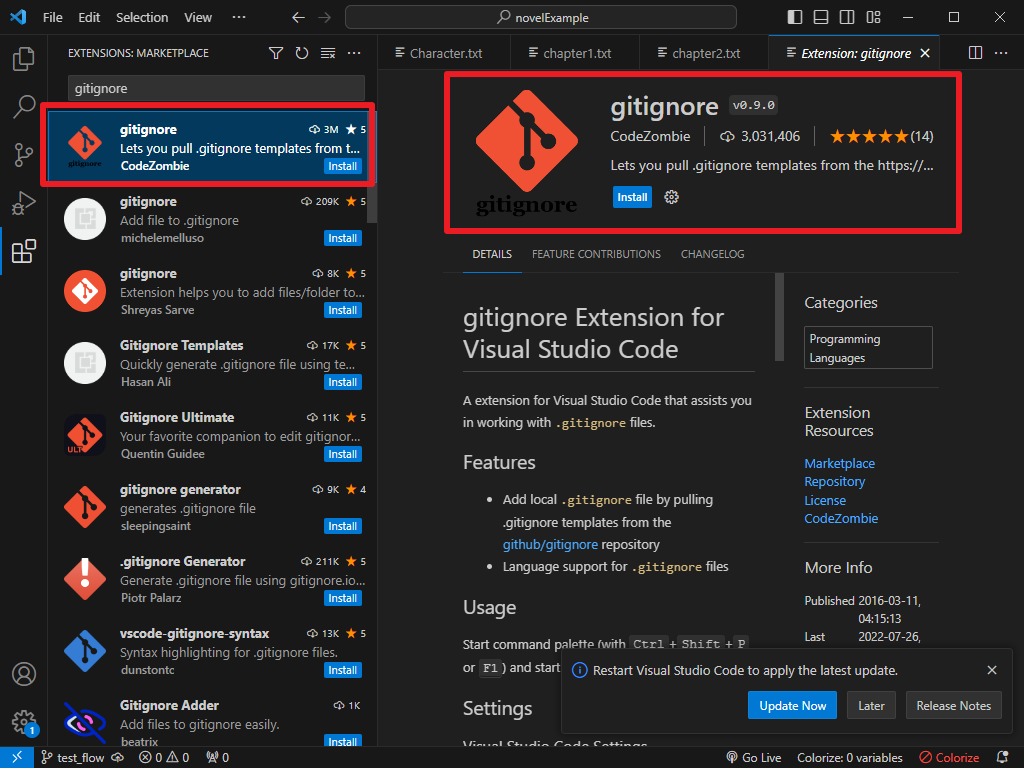Click the Colorize status bar item
This screenshot has height=768, width=1024.
point(949,758)
